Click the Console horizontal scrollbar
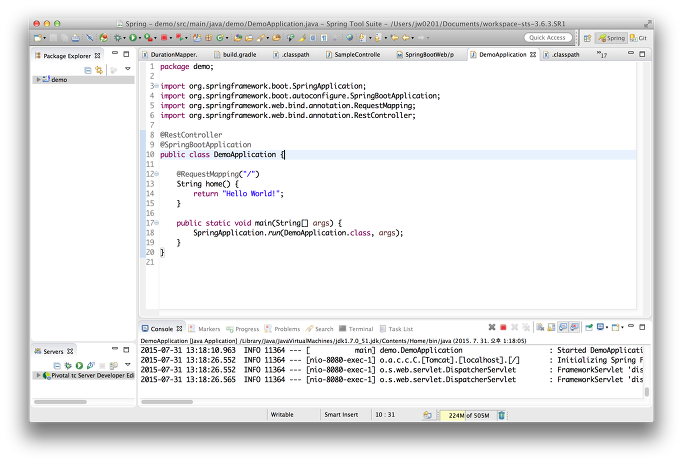Screen dimensions: 683x463 click(167, 402)
